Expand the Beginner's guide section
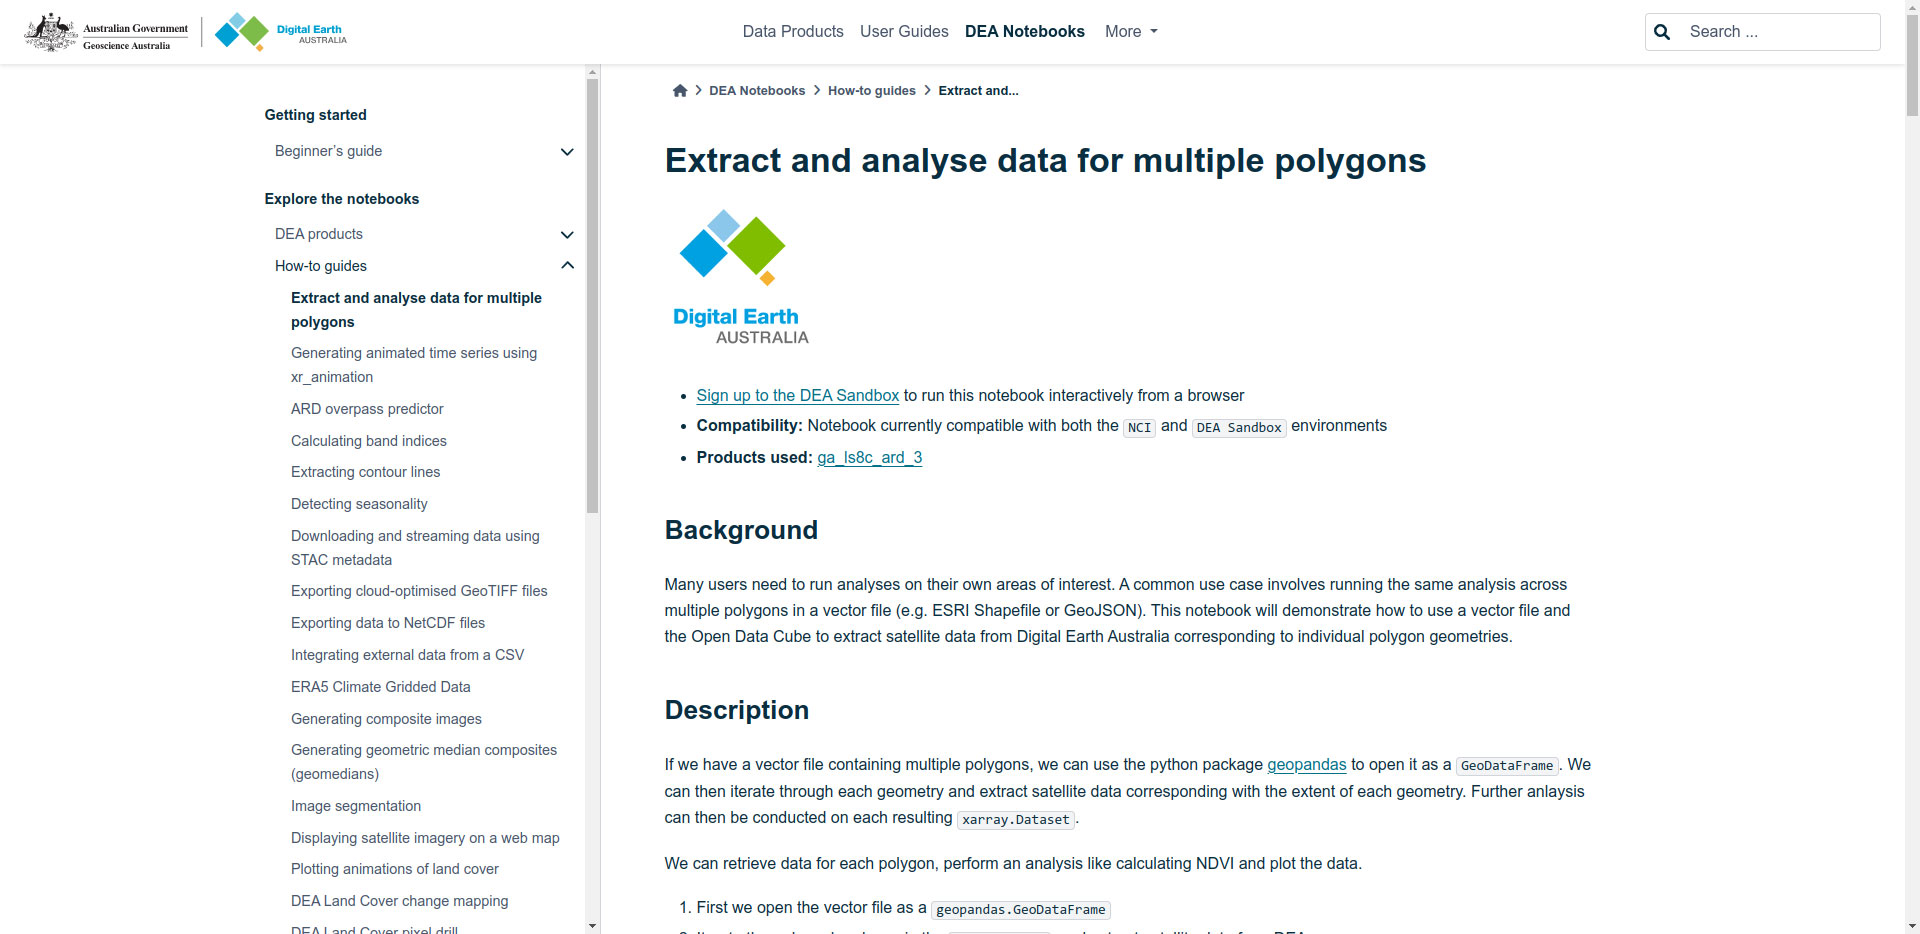The height and width of the screenshot is (934, 1920). [x=567, y=152]
